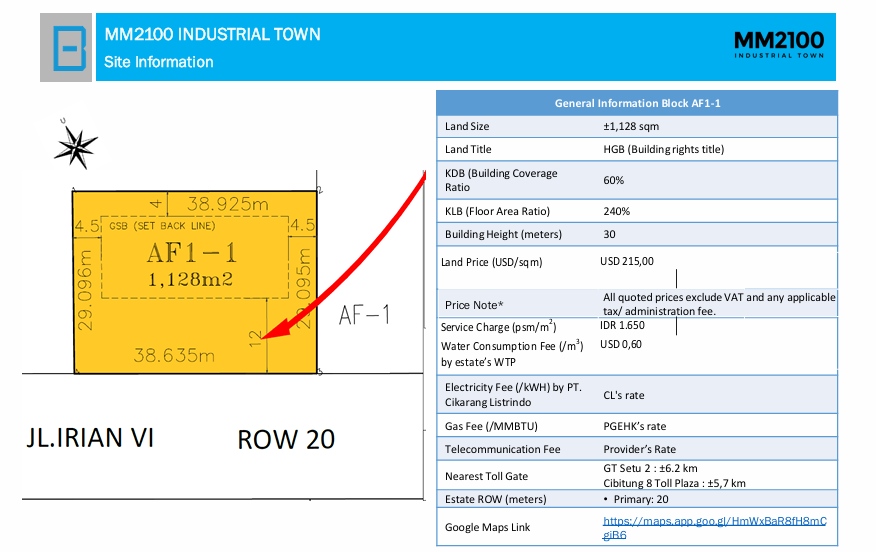Click the 'Google Maps Link' label

tap(487, 527)
